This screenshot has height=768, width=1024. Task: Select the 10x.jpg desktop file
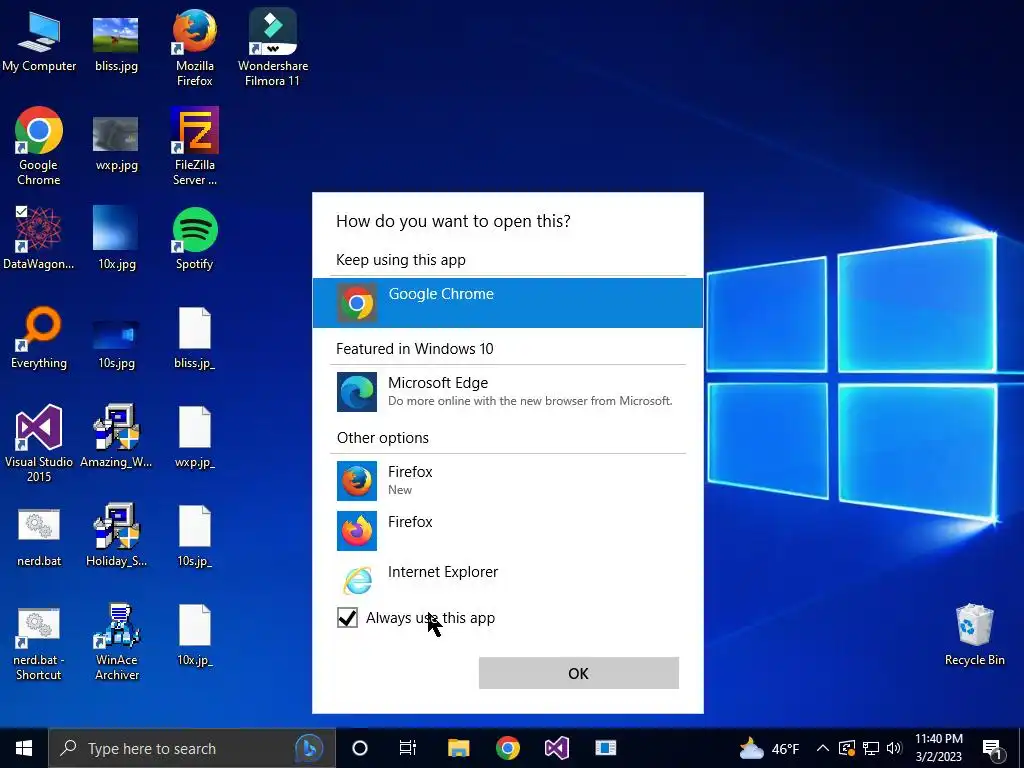(x=116, y=238)
